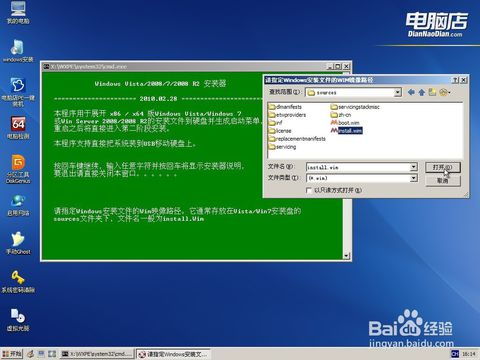Launch the manual Ghost desktop icon
Image resolution: width=480 pixels, height=360 pixels.
(x=18, y=243)
